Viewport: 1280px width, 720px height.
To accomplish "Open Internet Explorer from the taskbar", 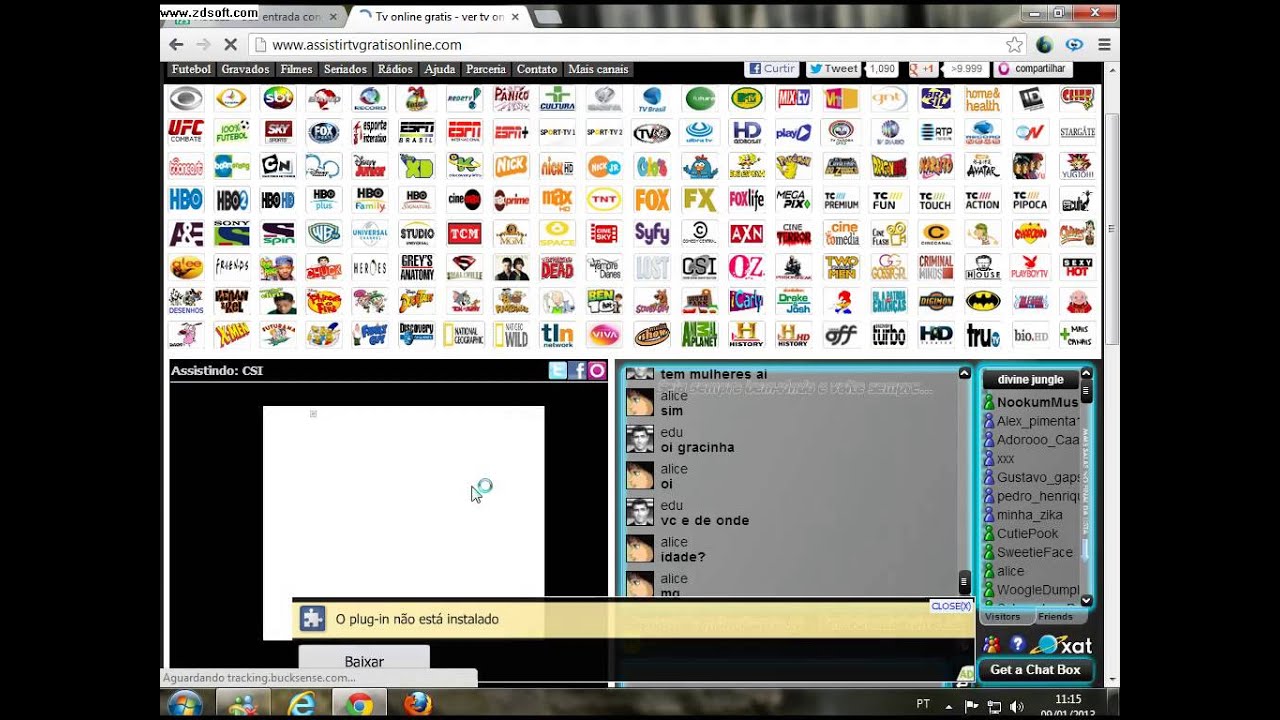I will click(x=301, y=704).
